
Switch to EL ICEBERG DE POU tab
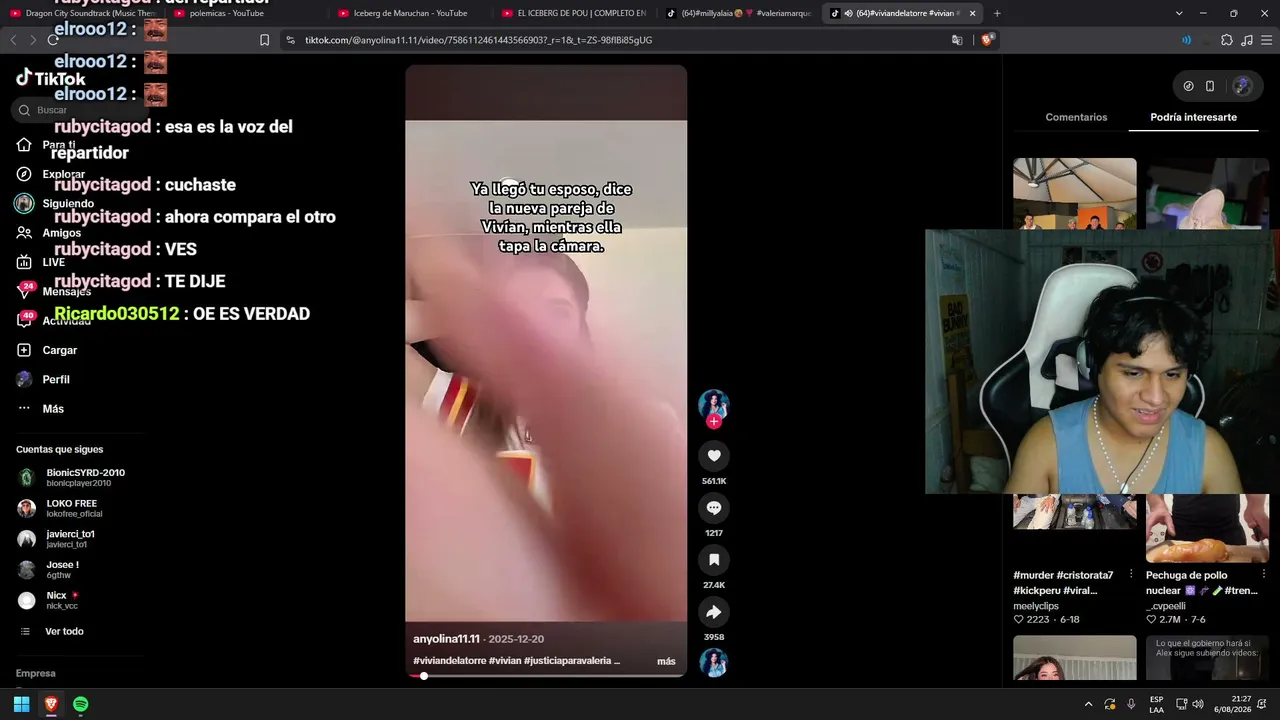tap(573, 13)
